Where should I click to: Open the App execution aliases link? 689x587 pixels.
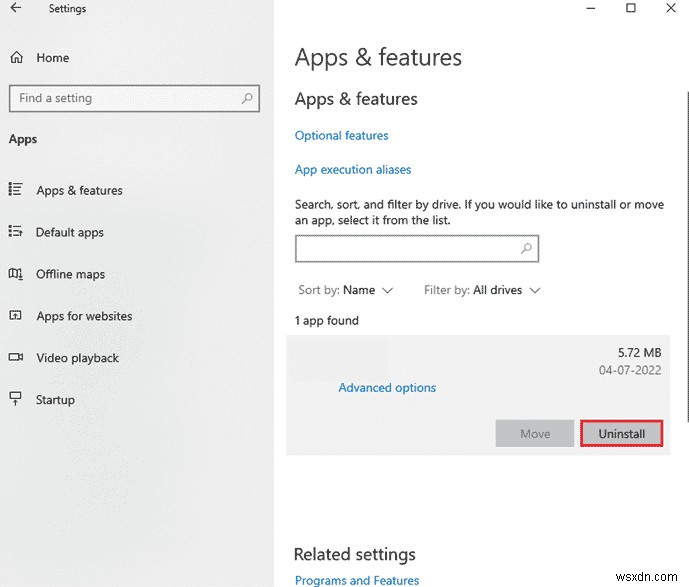353,170
